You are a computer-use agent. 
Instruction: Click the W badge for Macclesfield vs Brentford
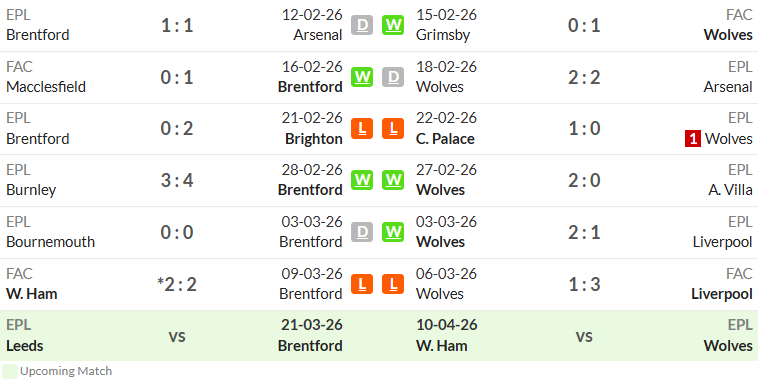362,77
